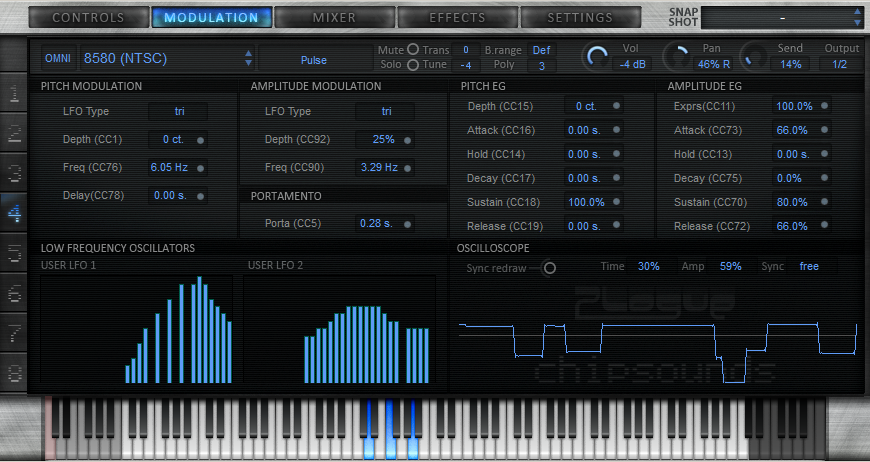Click MIDI learn dot for Sustain (CC18)

point(616,201)
